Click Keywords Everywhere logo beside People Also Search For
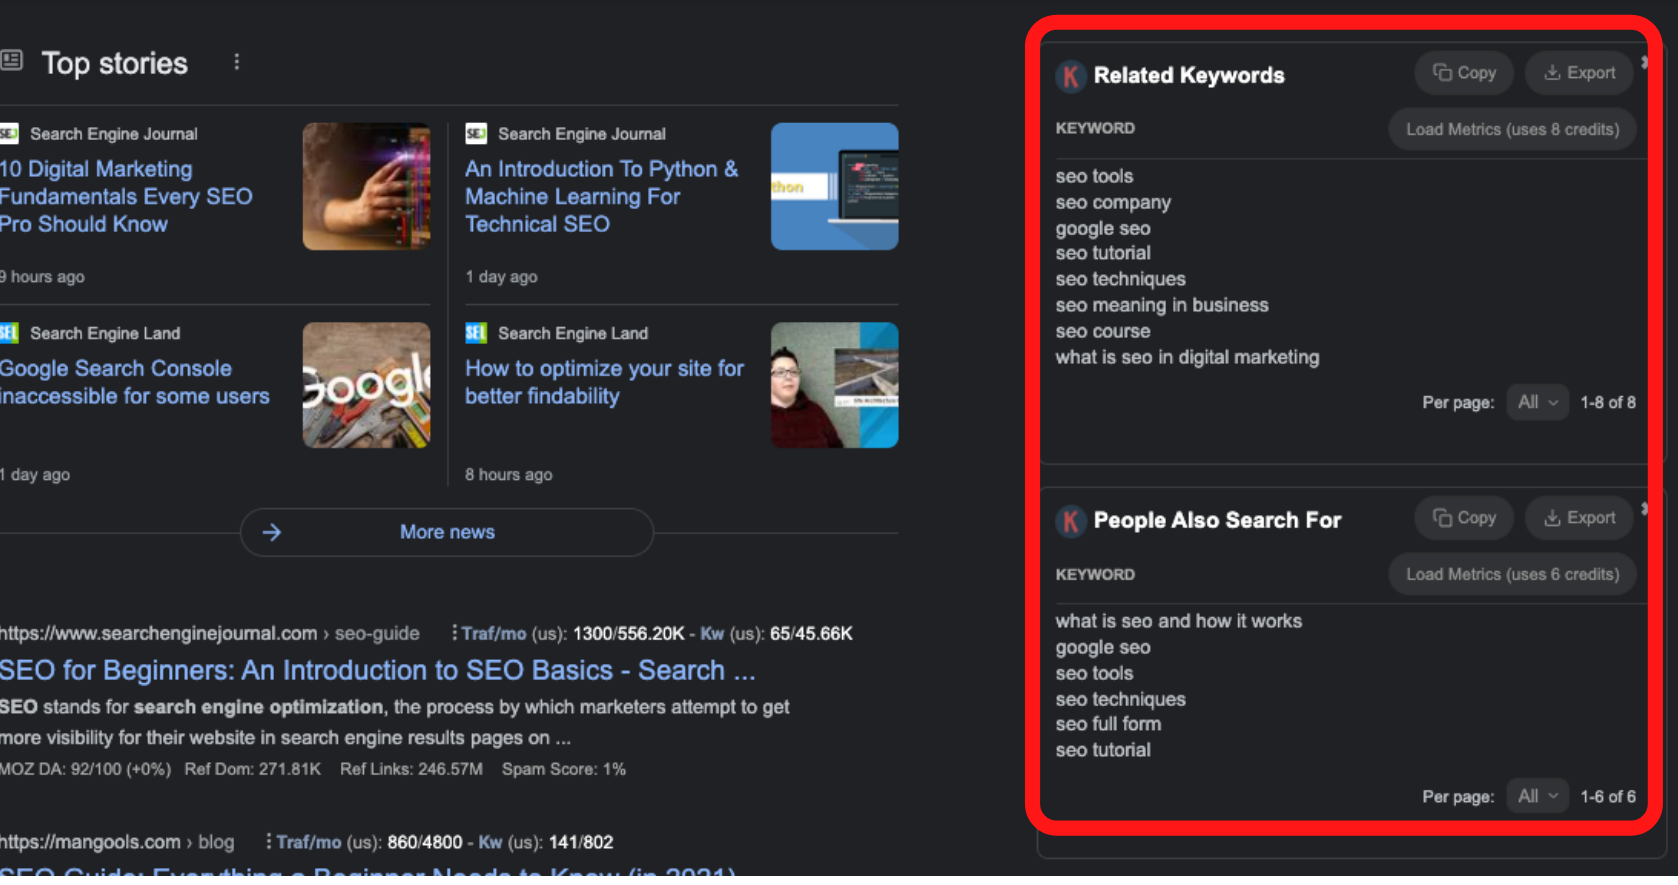This screenshot has height=885, width=1678. point(1071,521)
